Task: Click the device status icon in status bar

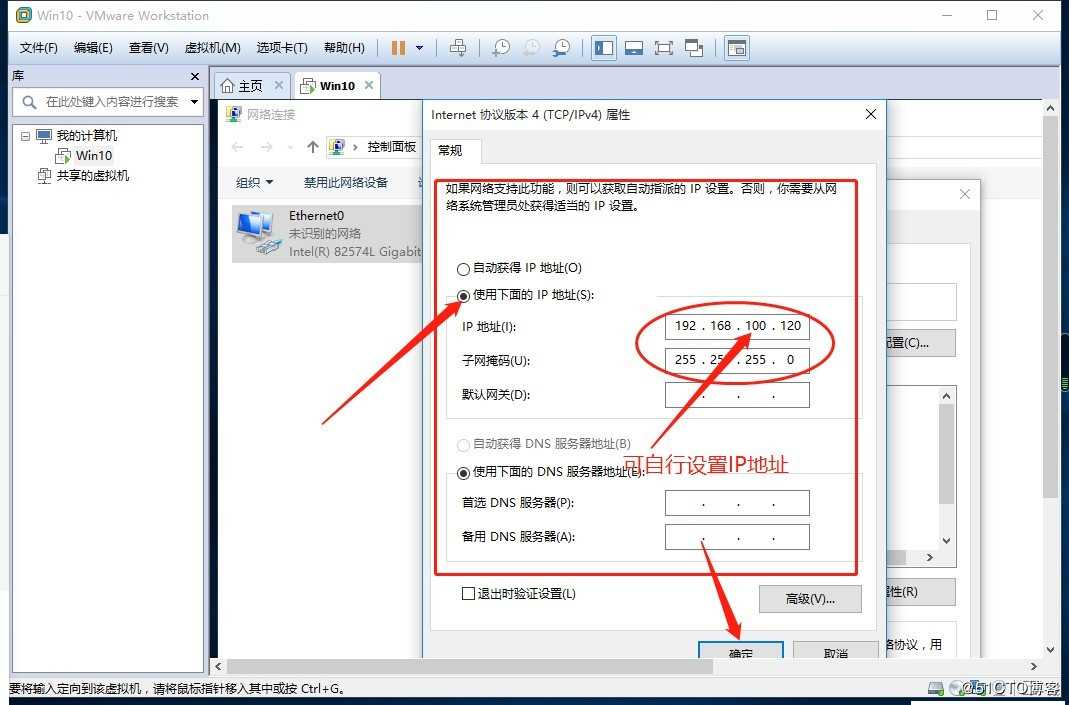Action: pyautogui.click(x=936, y=688)
